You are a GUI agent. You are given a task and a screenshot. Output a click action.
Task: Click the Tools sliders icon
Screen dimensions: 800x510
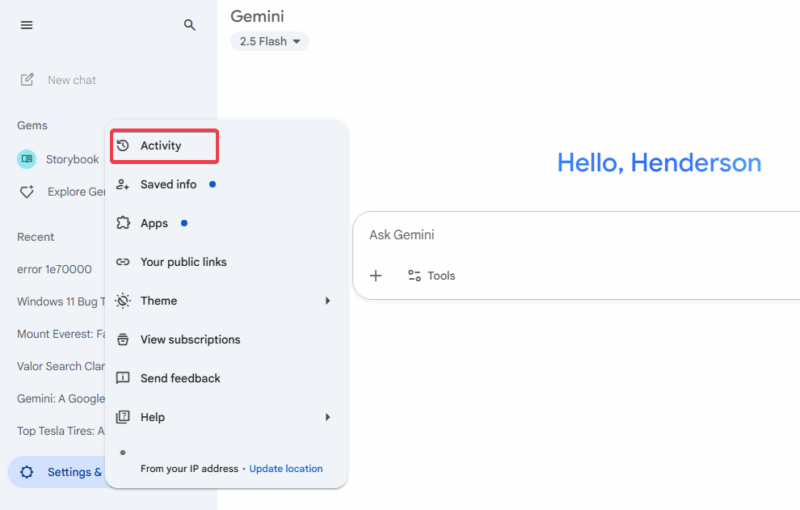click(414, 275)
